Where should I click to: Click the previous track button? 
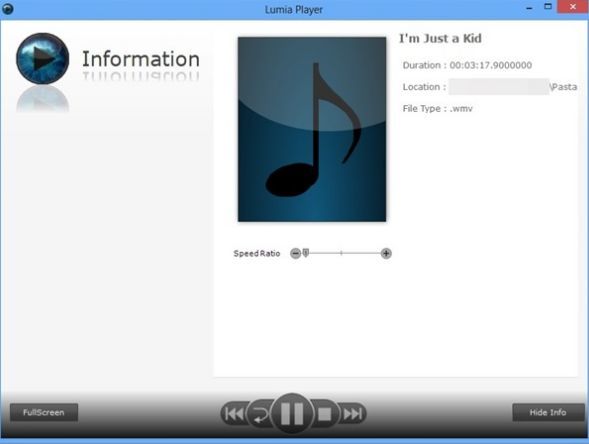[x=234, y=414]
